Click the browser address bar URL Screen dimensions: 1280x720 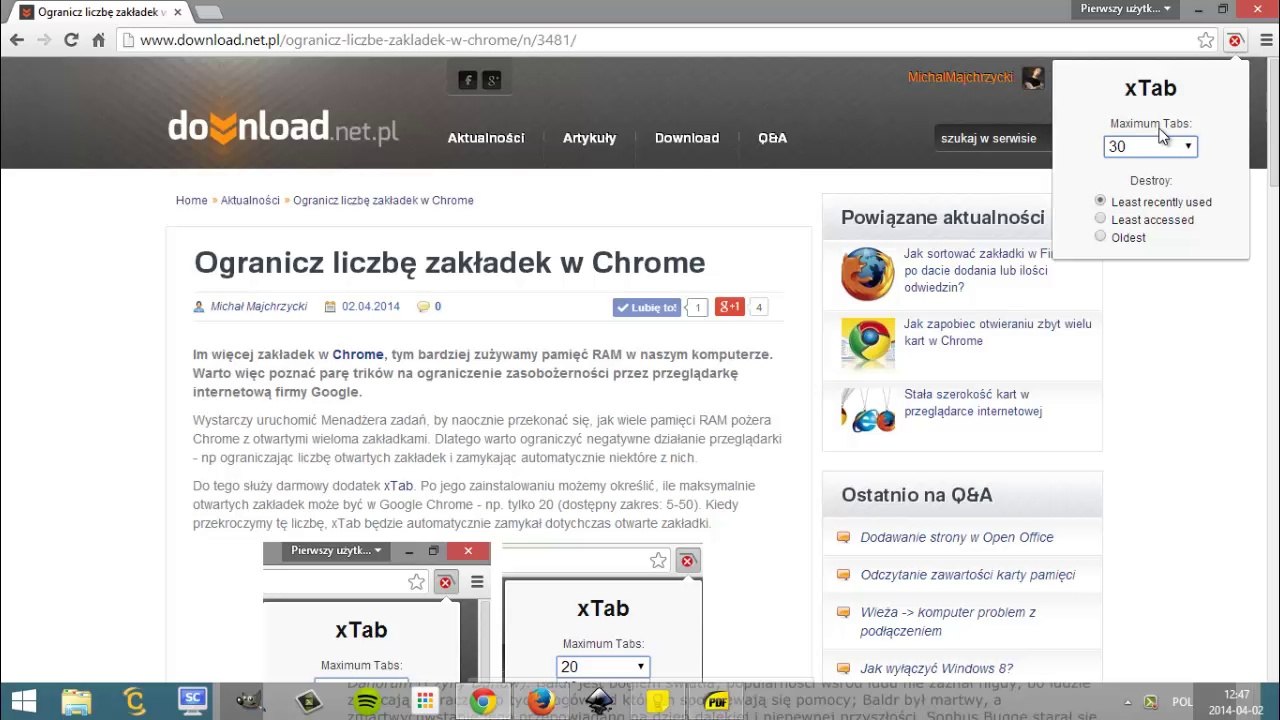tap(358, 40)
